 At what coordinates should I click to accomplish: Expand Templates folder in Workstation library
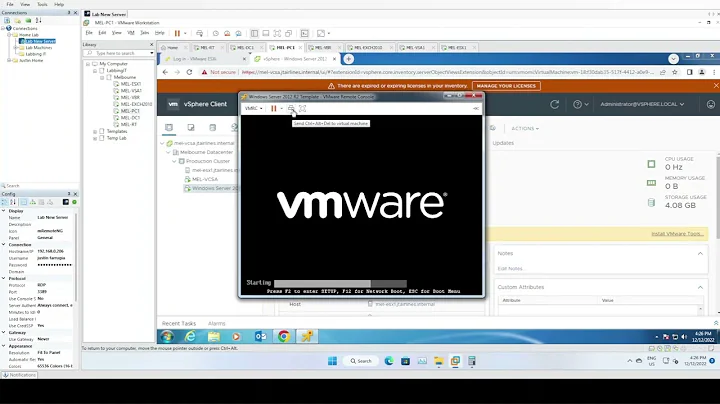point(95,131)
